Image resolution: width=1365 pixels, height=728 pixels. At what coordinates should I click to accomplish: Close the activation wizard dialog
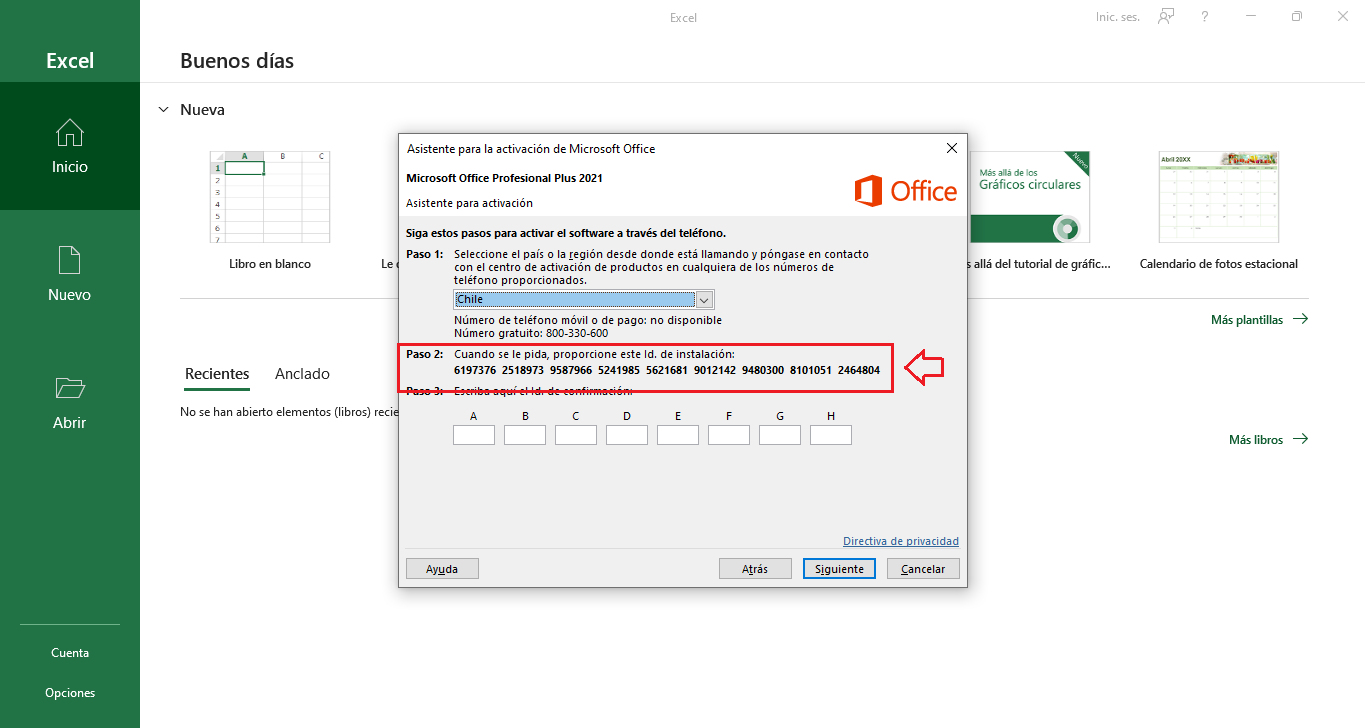pos(951,148)
